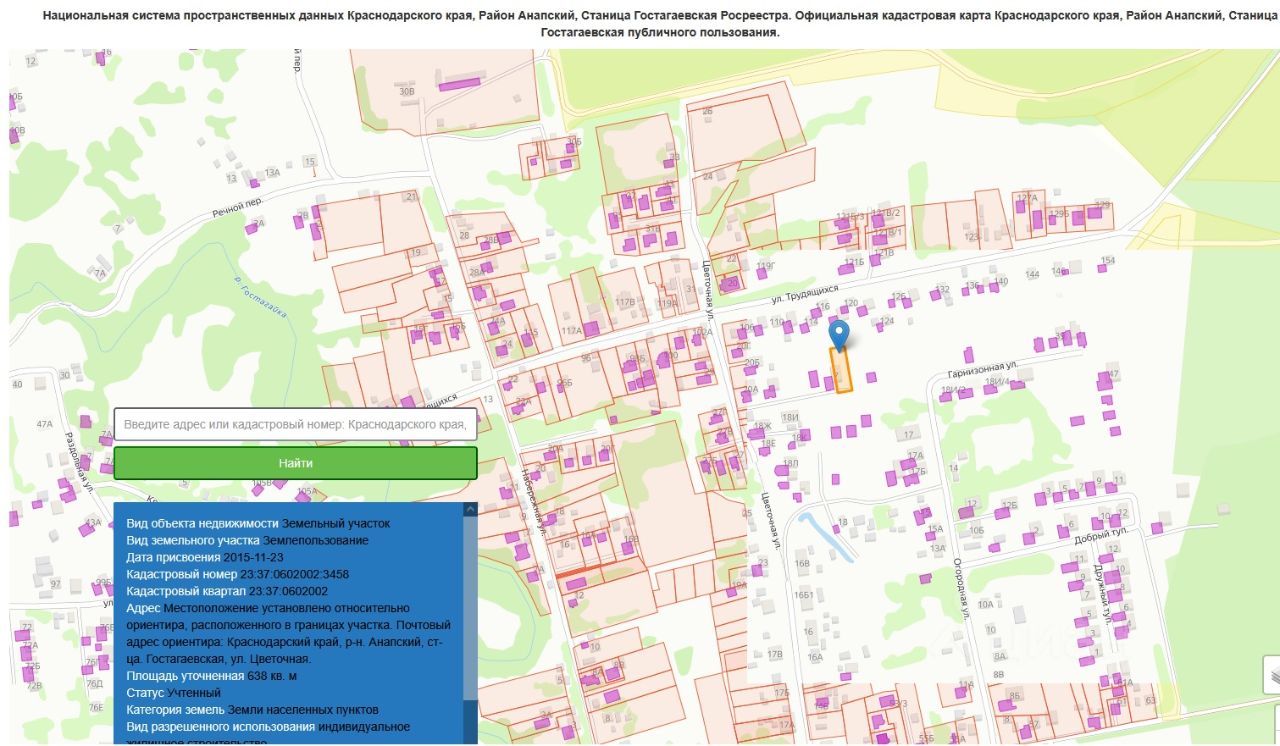Click the Вид земельного участка Землепользование row
Viewport: 1280px width, 746px height.
[x=247, y=540]
